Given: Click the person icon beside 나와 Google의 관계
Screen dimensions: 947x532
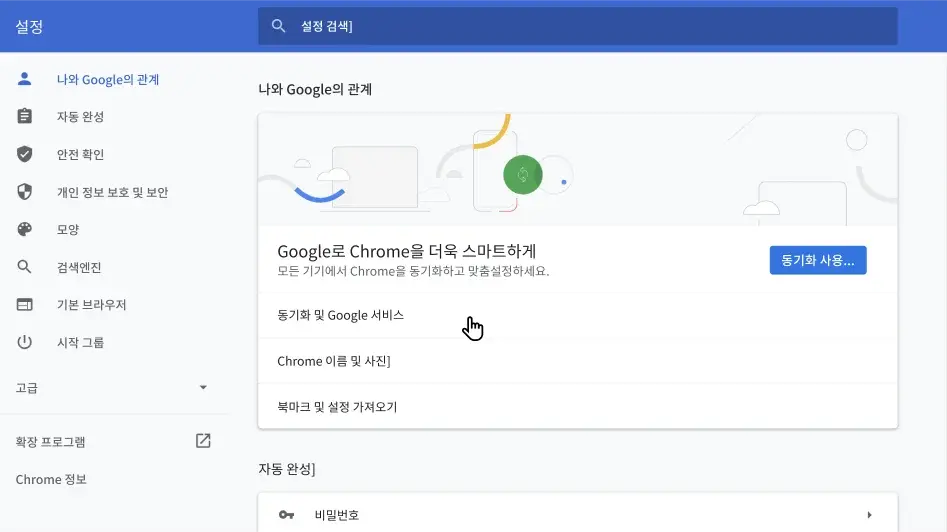Looking at the screenshot, I should pyautogui.click(x=24, y=79).
